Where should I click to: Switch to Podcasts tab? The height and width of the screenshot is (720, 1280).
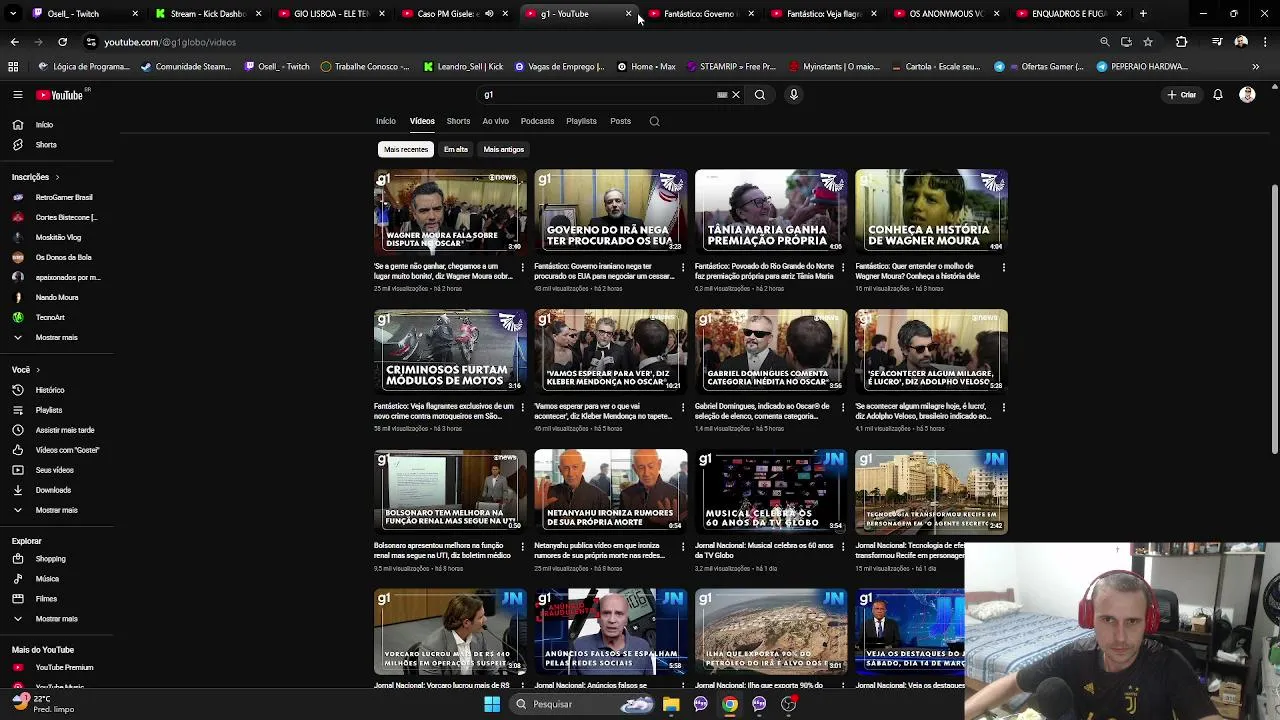tap(537, 121)
